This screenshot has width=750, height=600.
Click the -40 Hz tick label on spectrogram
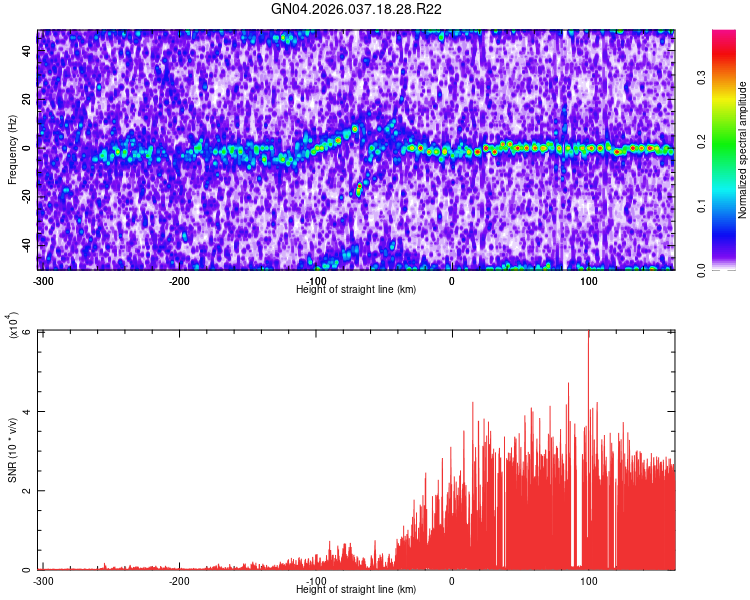tap(27, 245)
